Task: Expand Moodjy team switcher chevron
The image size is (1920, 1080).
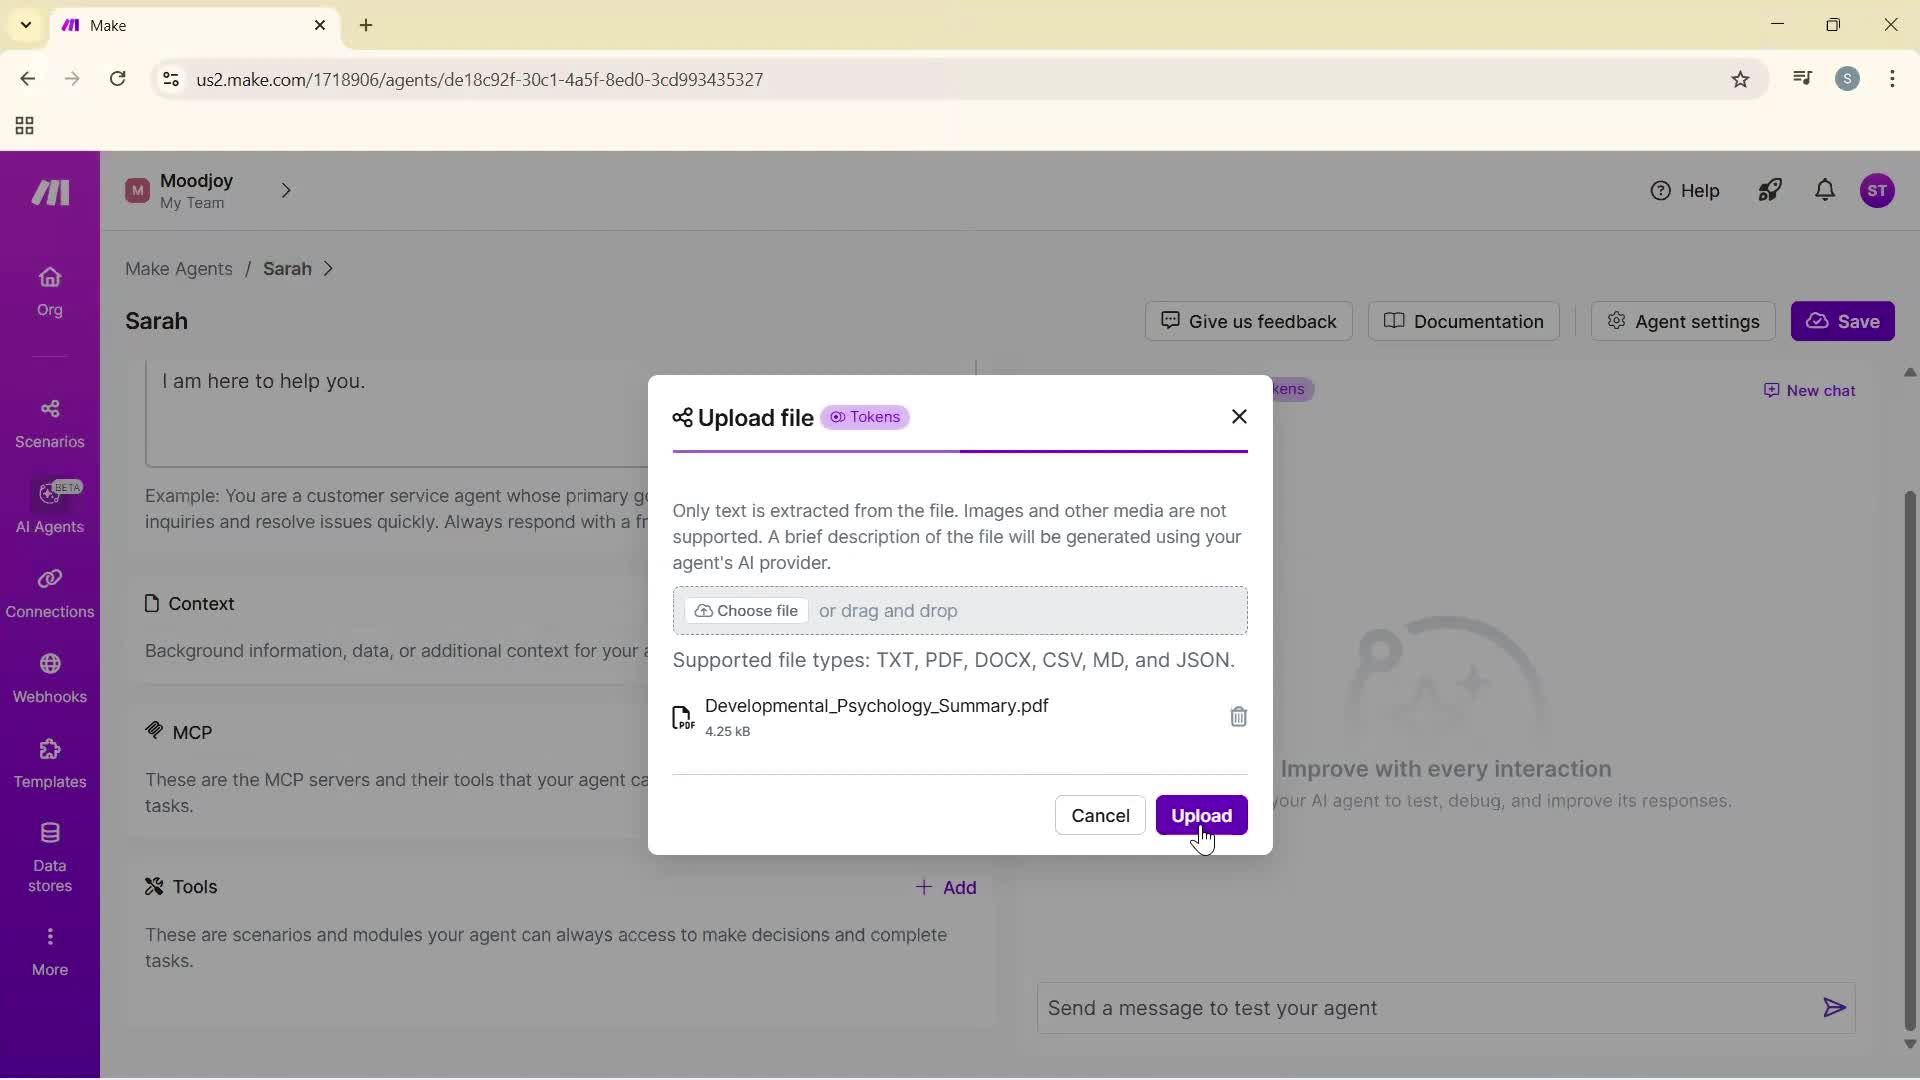Action: (286, 191)
